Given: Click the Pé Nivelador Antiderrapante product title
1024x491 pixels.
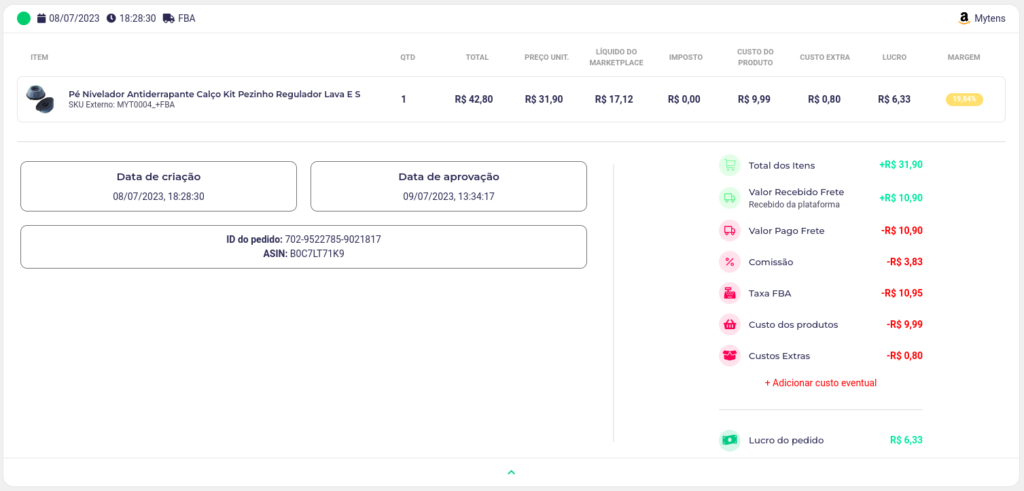Looking at the screenshot, I should click(214, 94).
